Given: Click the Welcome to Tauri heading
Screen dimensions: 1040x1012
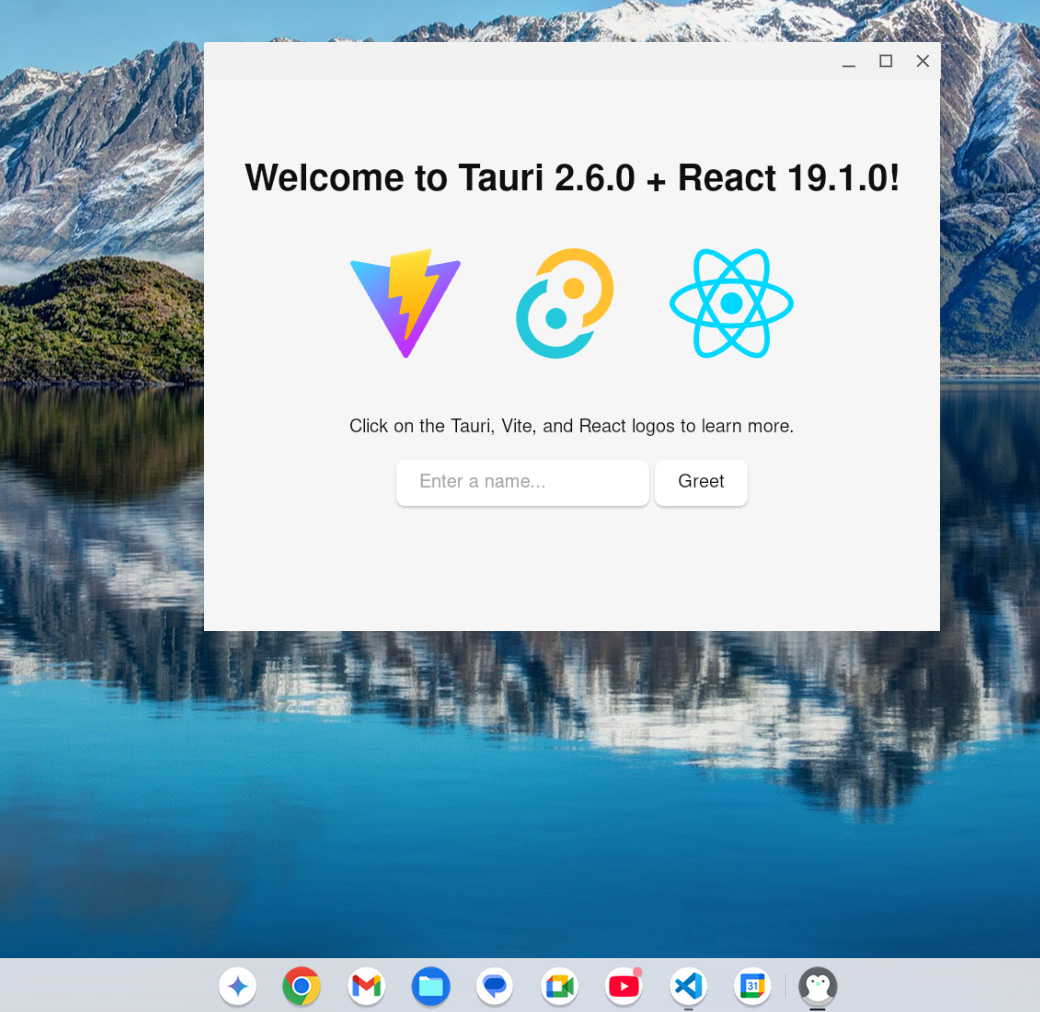Looking at the screenshot, I should (x=571, y=177).
